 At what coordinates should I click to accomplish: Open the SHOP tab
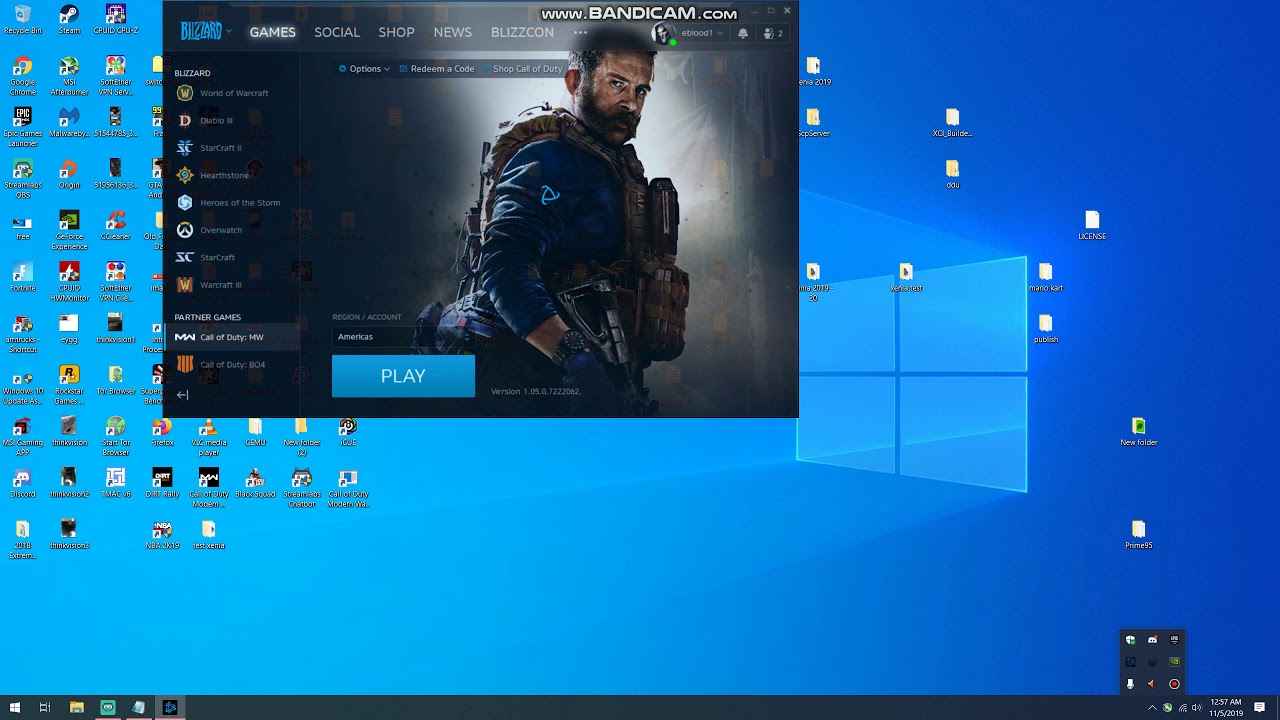click(396, 32)
